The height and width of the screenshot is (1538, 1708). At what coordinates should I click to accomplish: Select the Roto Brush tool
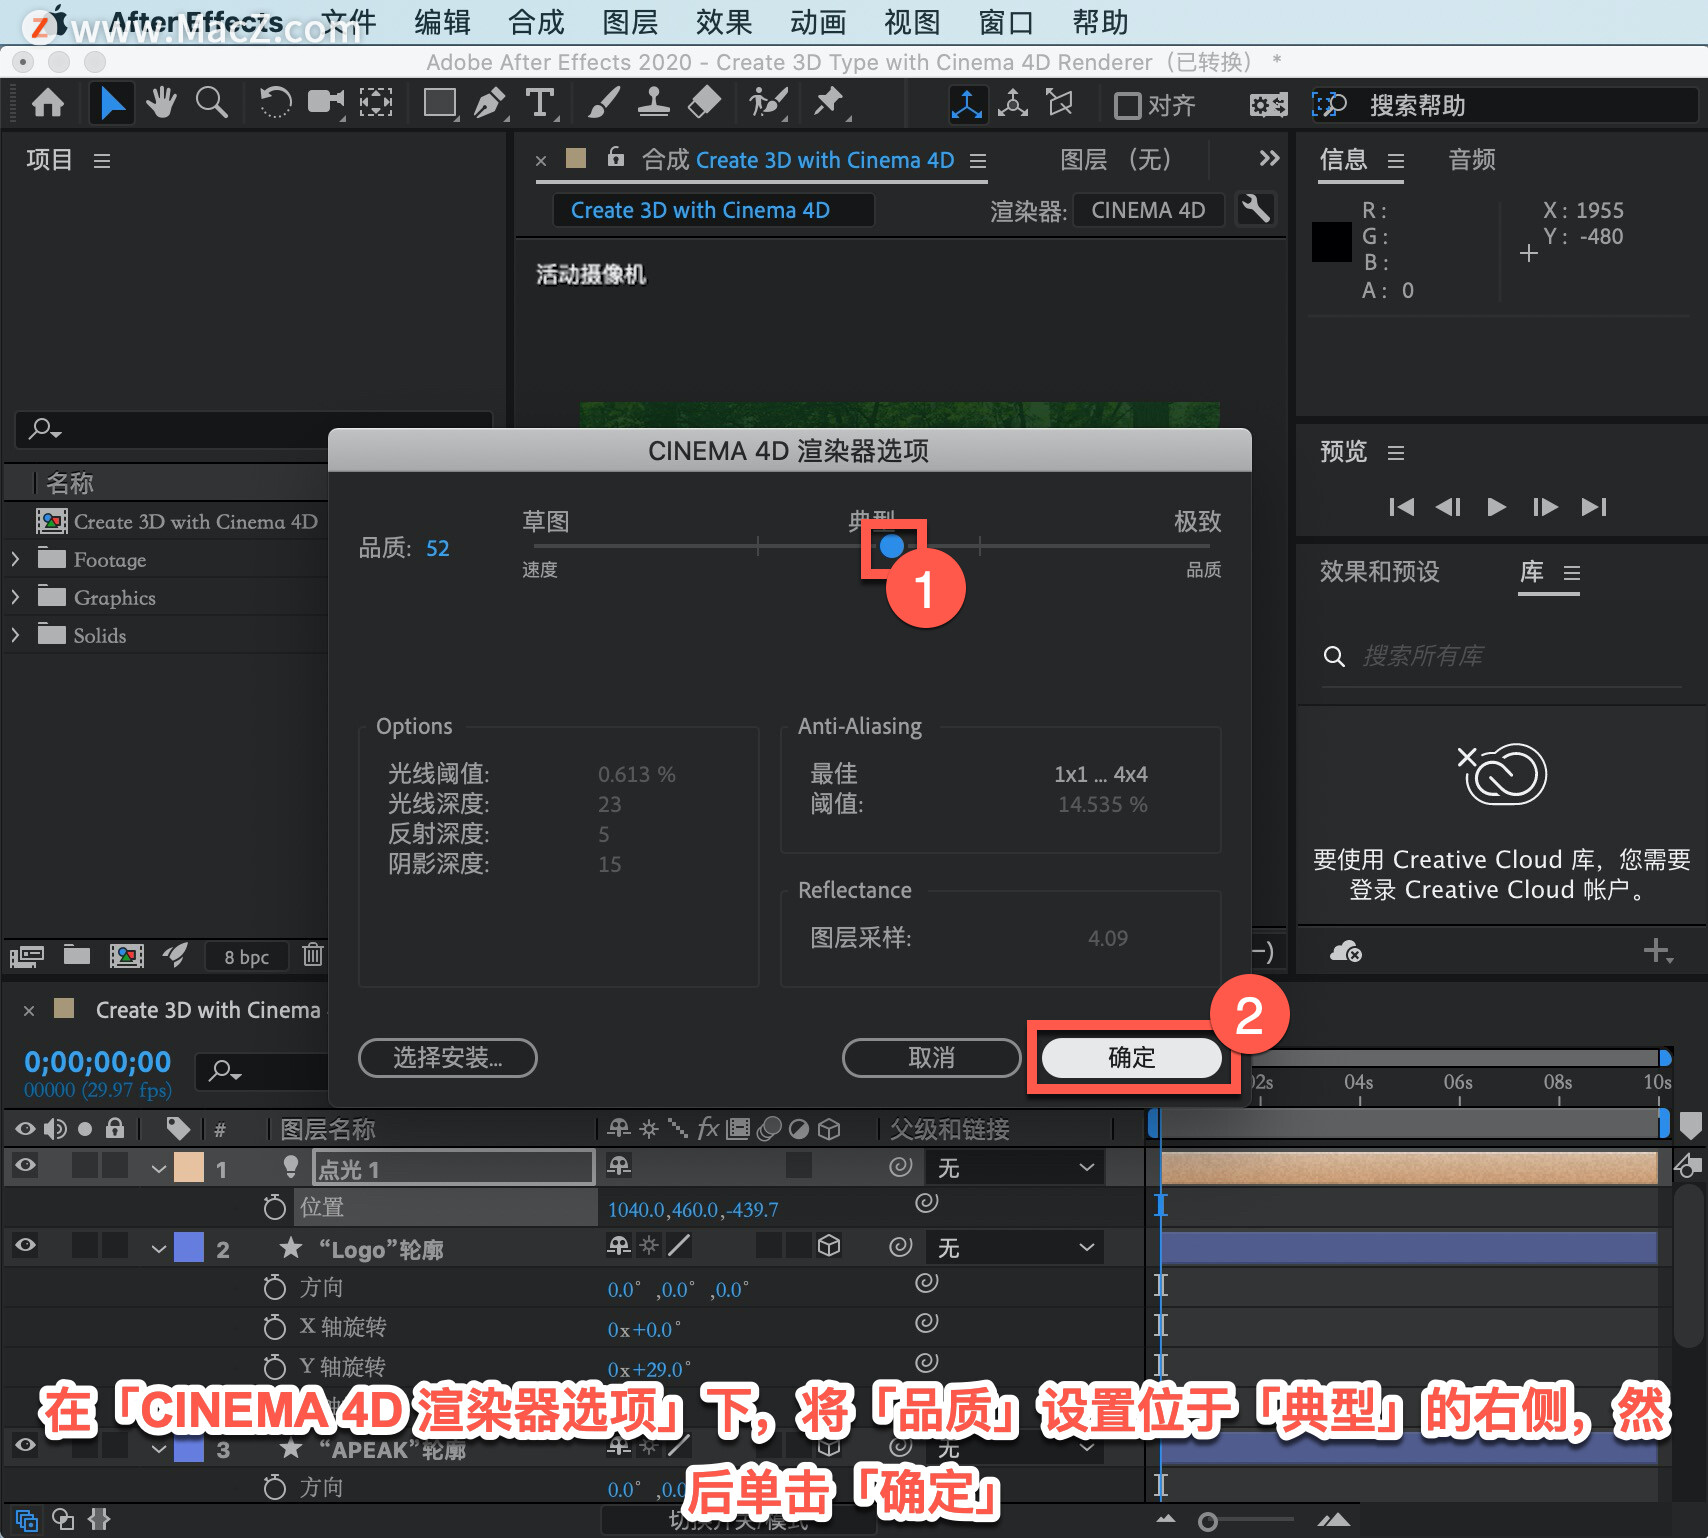click(x=768, y=103)
